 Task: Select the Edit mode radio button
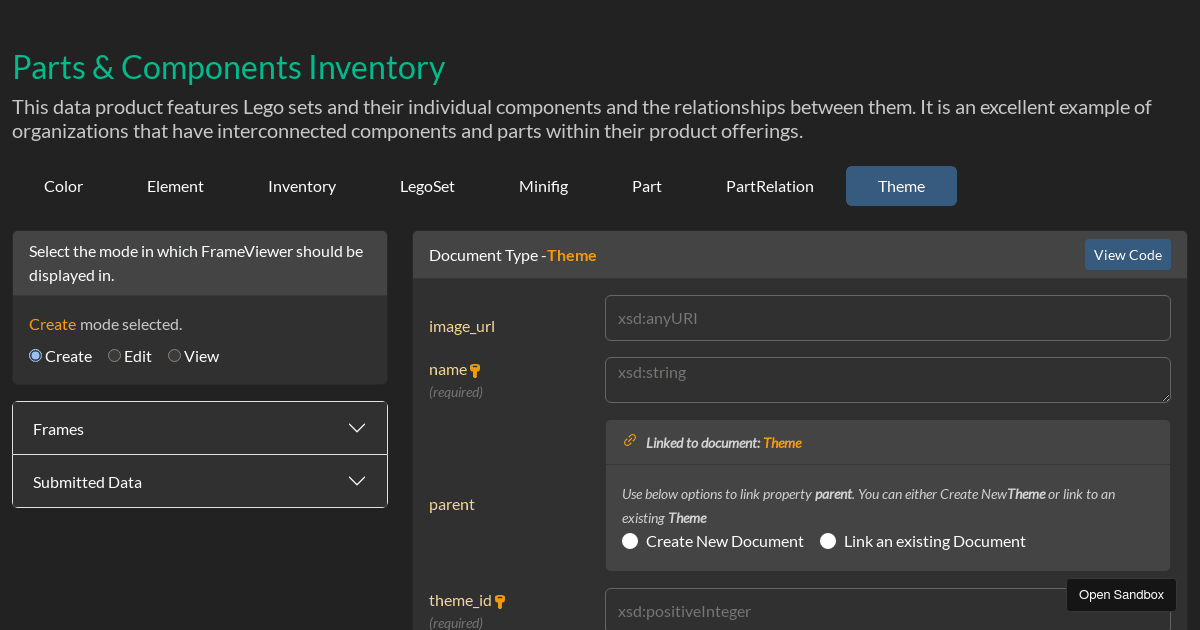pos(114,355)
